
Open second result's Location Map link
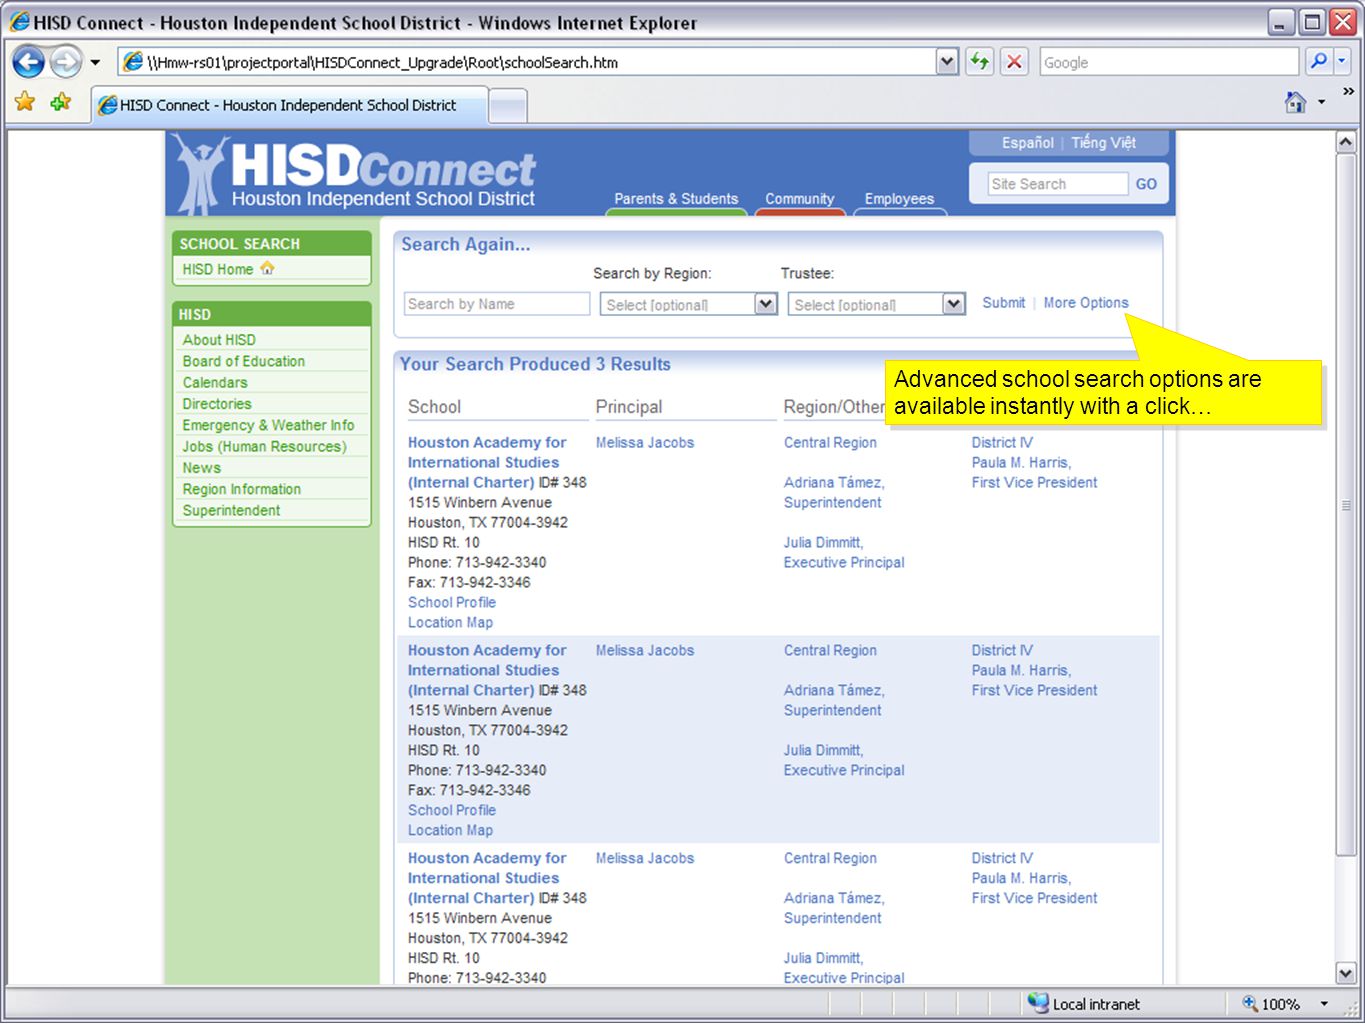pyautogui.click(x=450, y=830)
